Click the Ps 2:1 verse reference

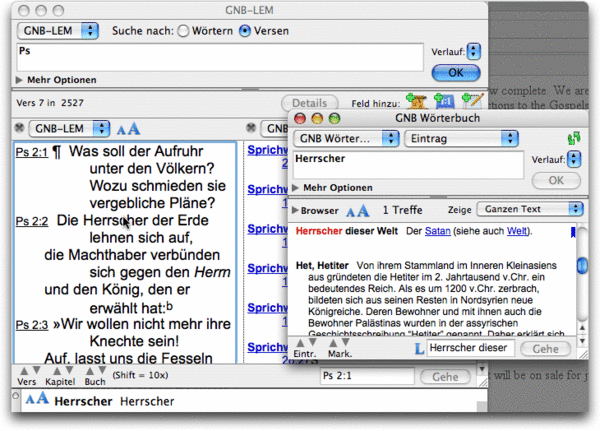31,152
